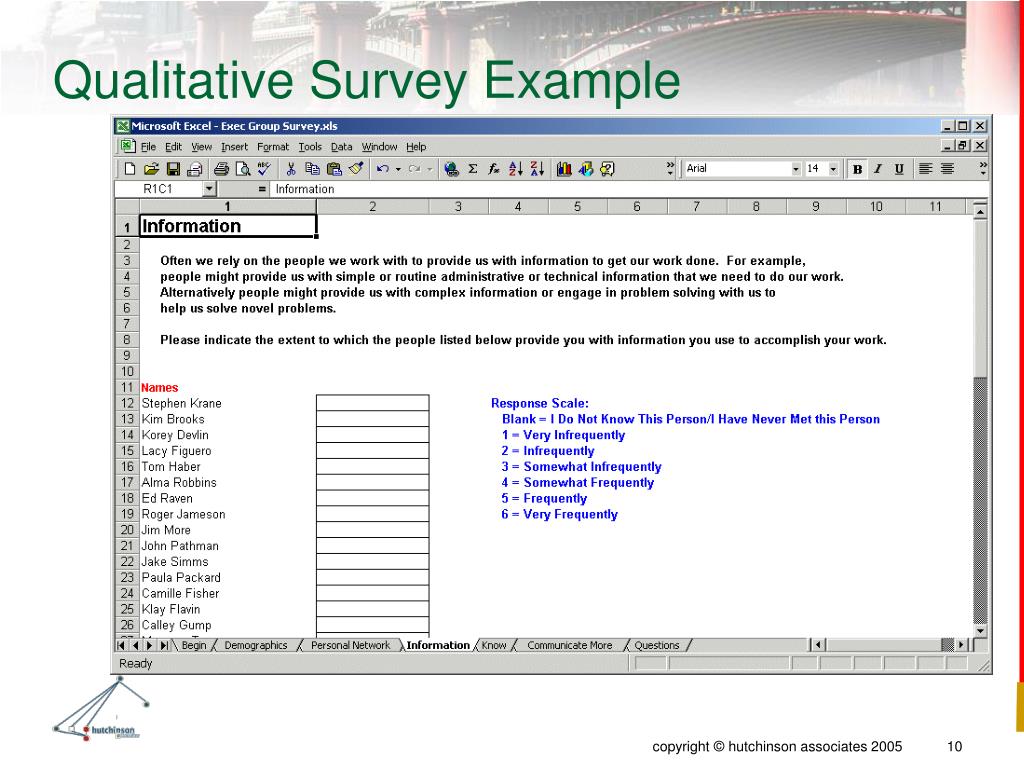The image size is (1024, 768).
Task: Run Spelling check (ABC checkmark icon)
Action: click(x=264, y=169)
